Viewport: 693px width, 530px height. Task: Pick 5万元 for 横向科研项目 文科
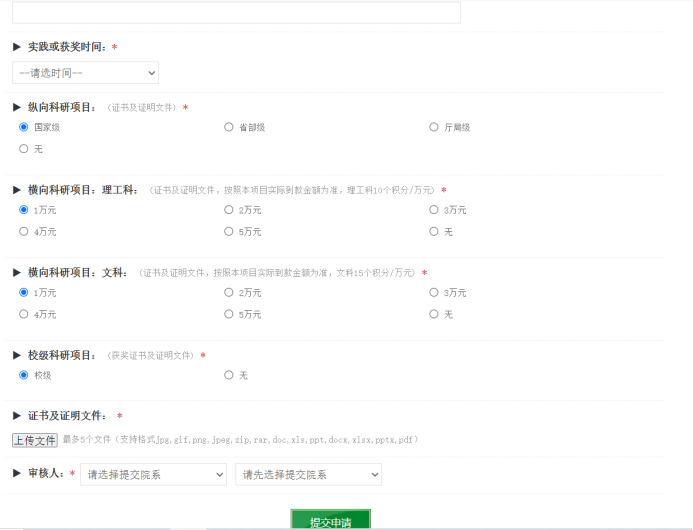click(x=228, y=314)
